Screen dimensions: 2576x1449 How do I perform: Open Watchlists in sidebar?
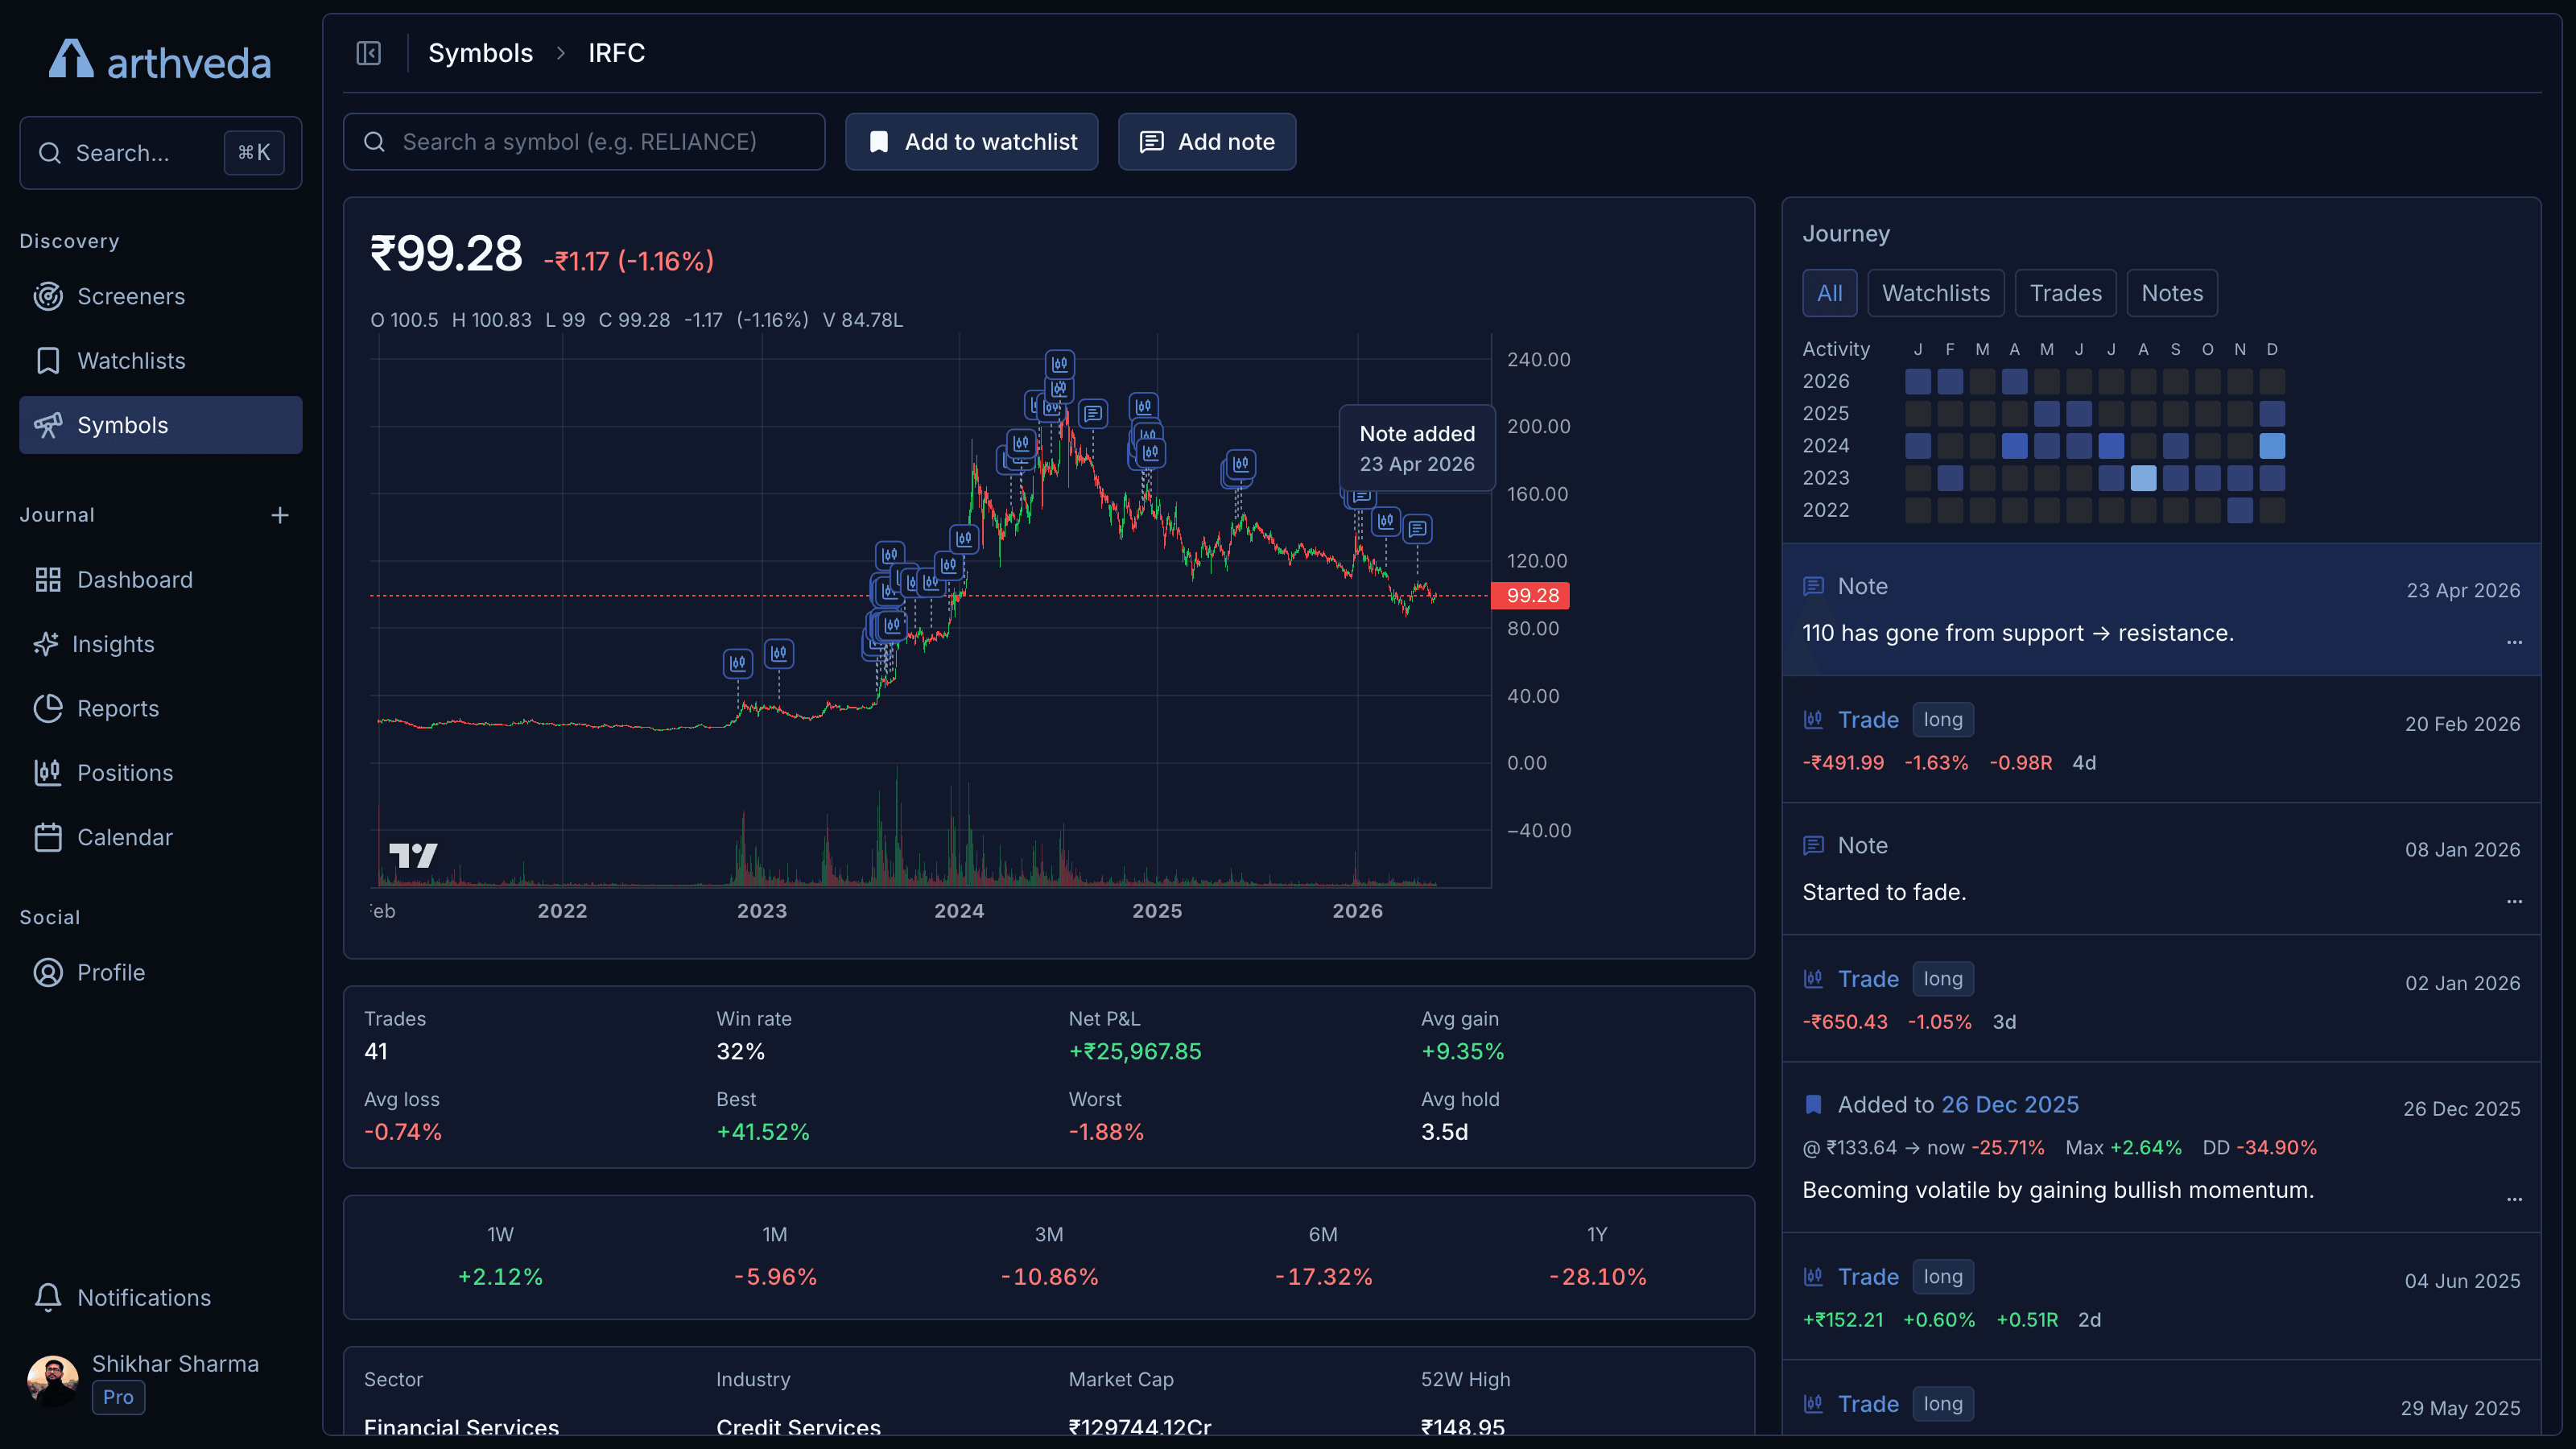(160, 360)
